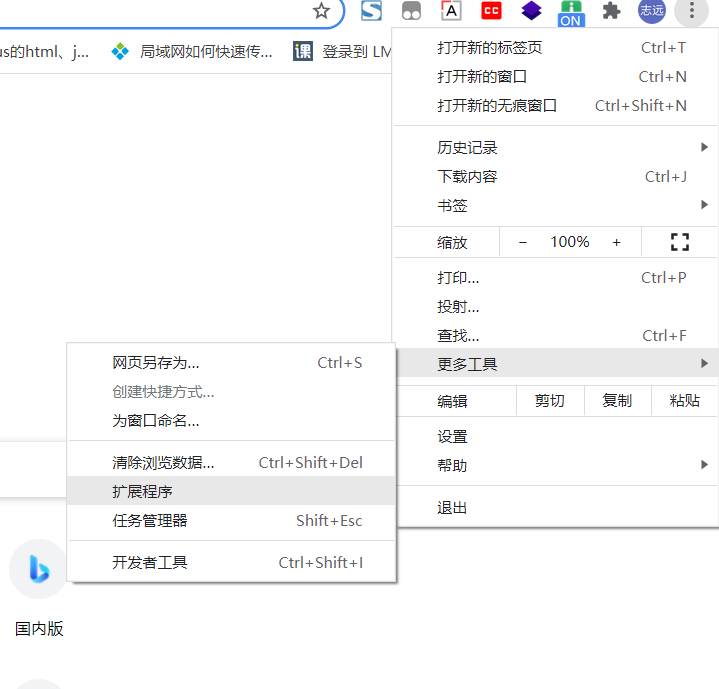Toggle fullscreen mode icon in zoom row
The width and height of the screenshot is (719, 689).
point(680,242)
